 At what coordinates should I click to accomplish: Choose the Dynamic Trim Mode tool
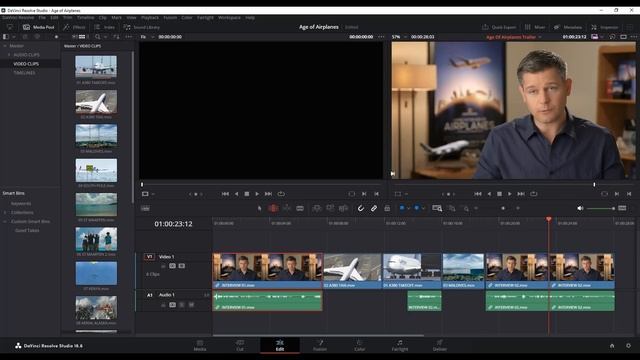[x=287, y=208]
